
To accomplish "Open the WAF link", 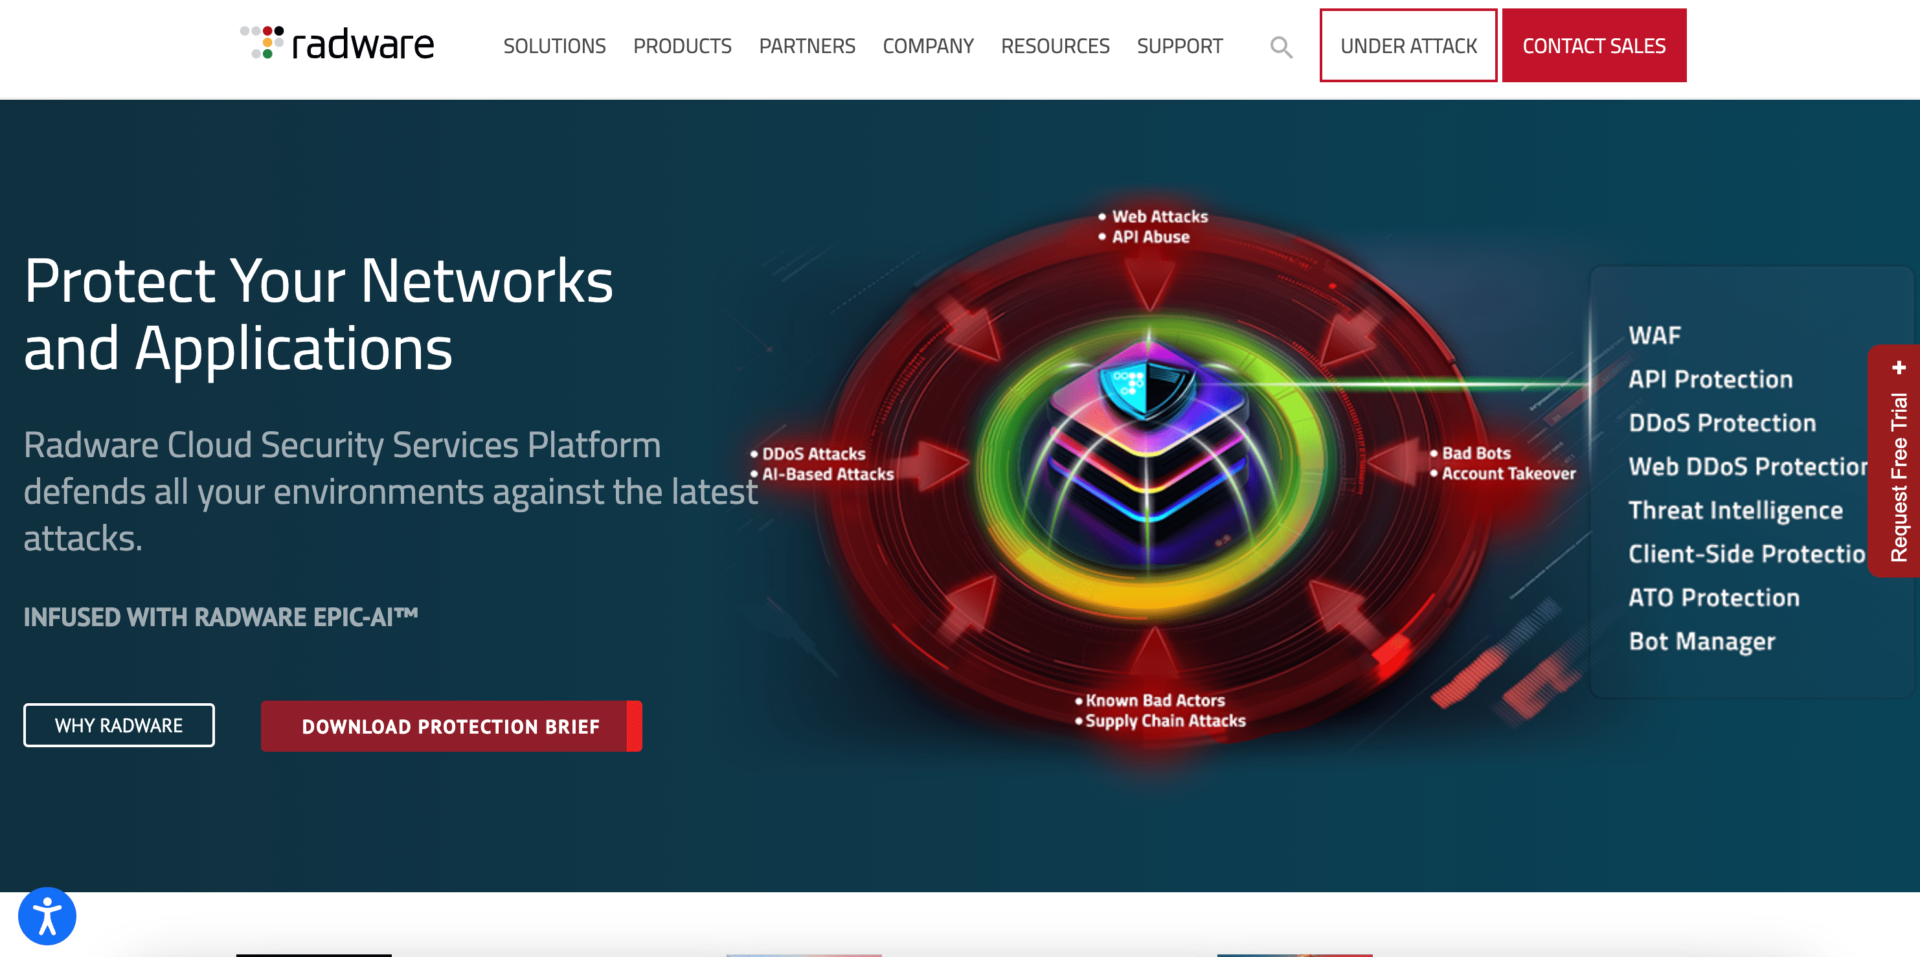I will pyautogui.click(x=1656, y=335).
